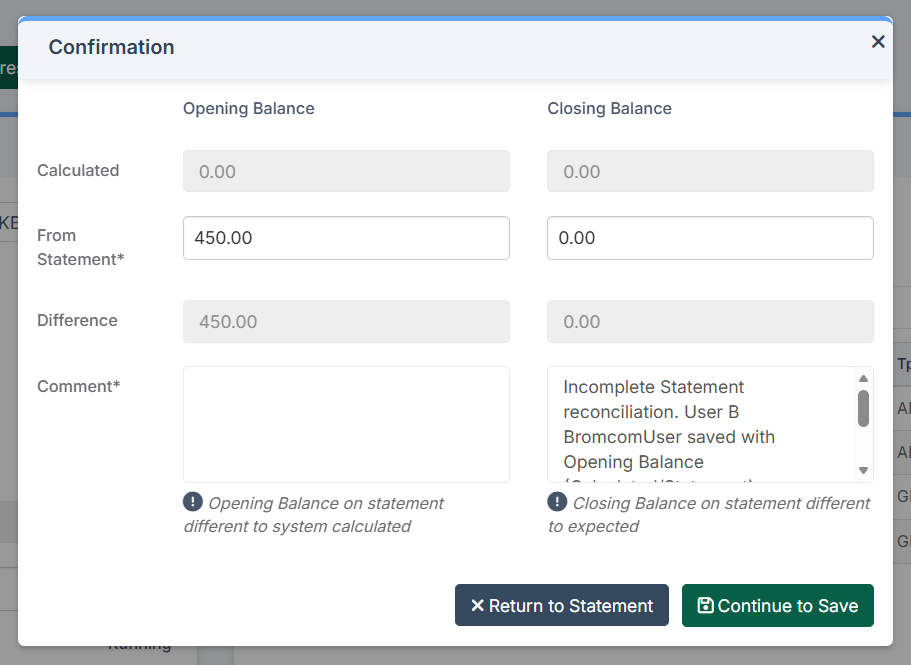Edit the Opening Balance From Statement field

coord(346,238)
